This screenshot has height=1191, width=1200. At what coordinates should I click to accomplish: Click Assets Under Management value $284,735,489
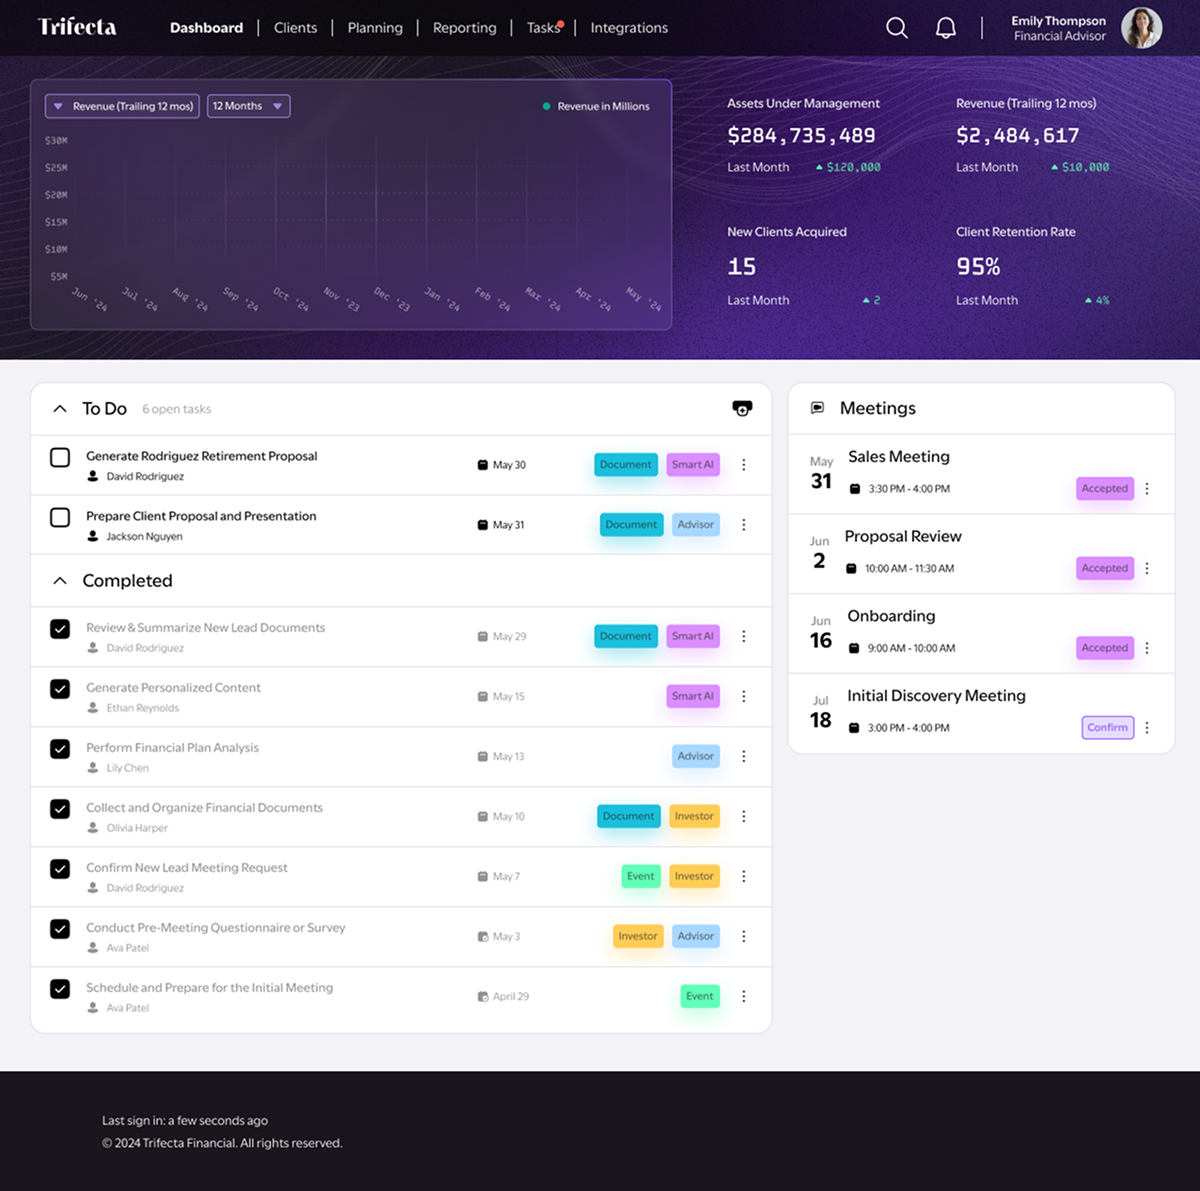coord(801,136)
